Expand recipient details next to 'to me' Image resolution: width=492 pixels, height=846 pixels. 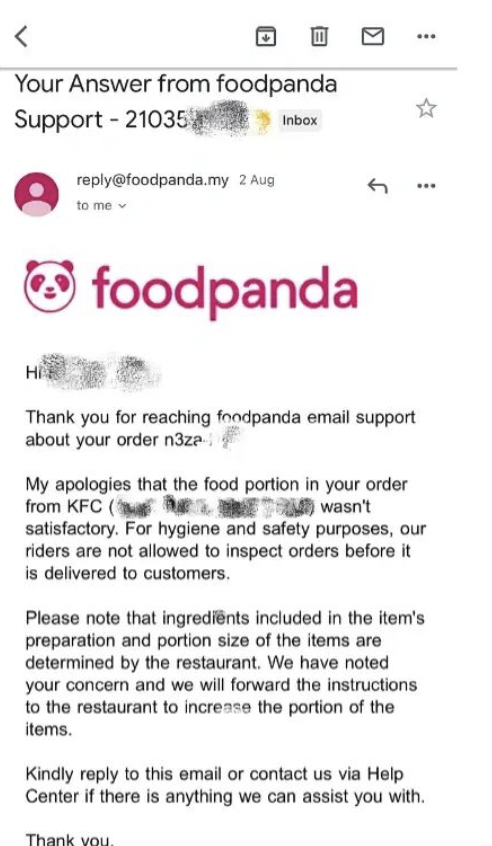click(x=122, y=206)
